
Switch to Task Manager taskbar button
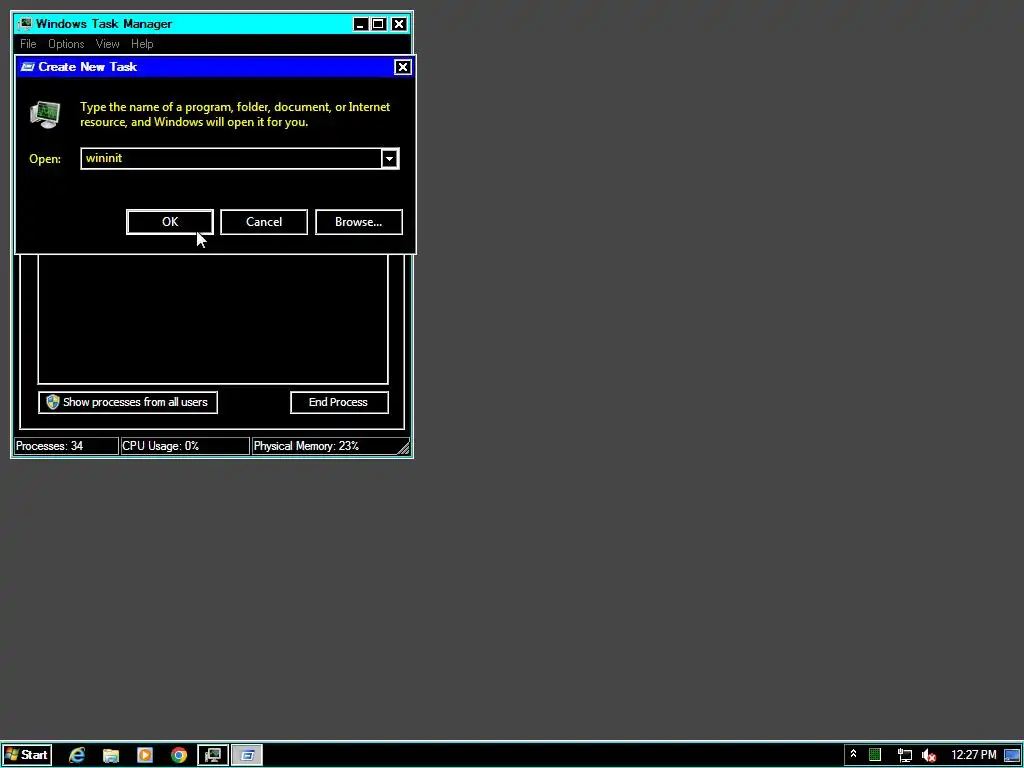pos(213,756)
